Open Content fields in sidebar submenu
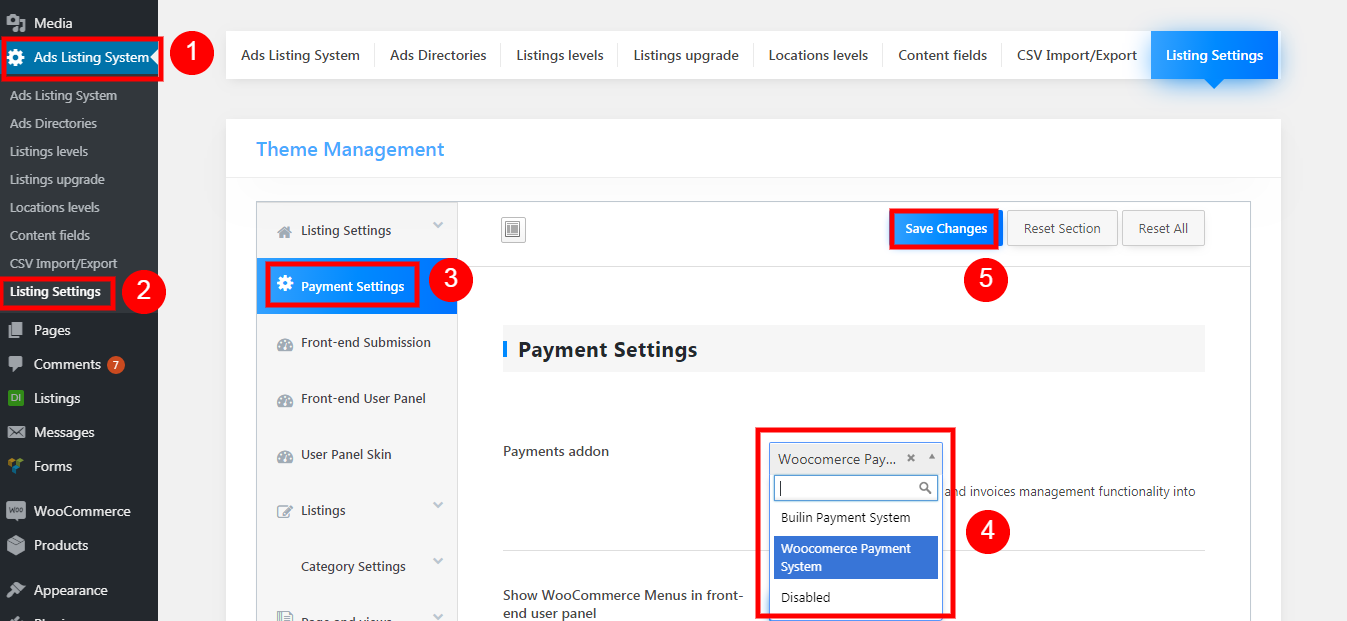 tap(50, 236)
